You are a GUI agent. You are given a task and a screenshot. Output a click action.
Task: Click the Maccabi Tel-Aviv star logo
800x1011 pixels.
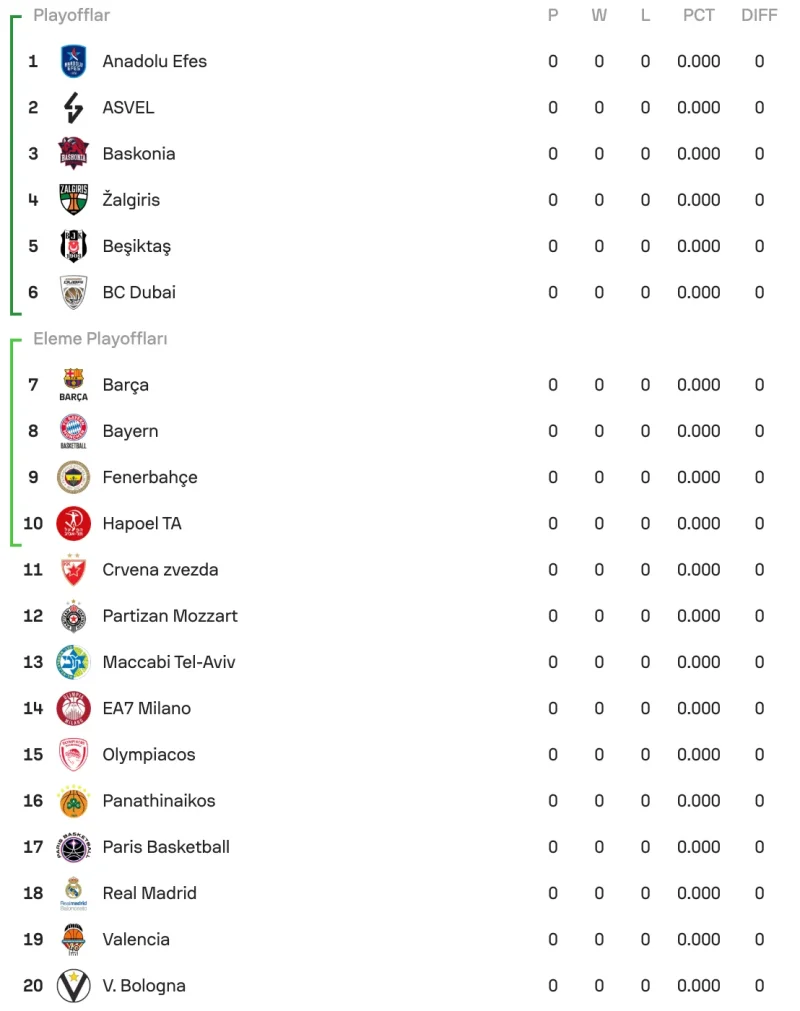click(x=73, y=662)
